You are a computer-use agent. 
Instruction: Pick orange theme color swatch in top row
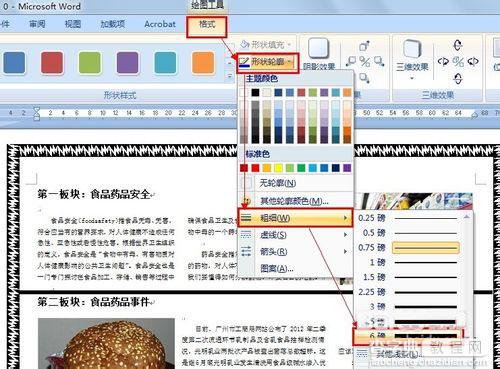(x=347, y=93)
